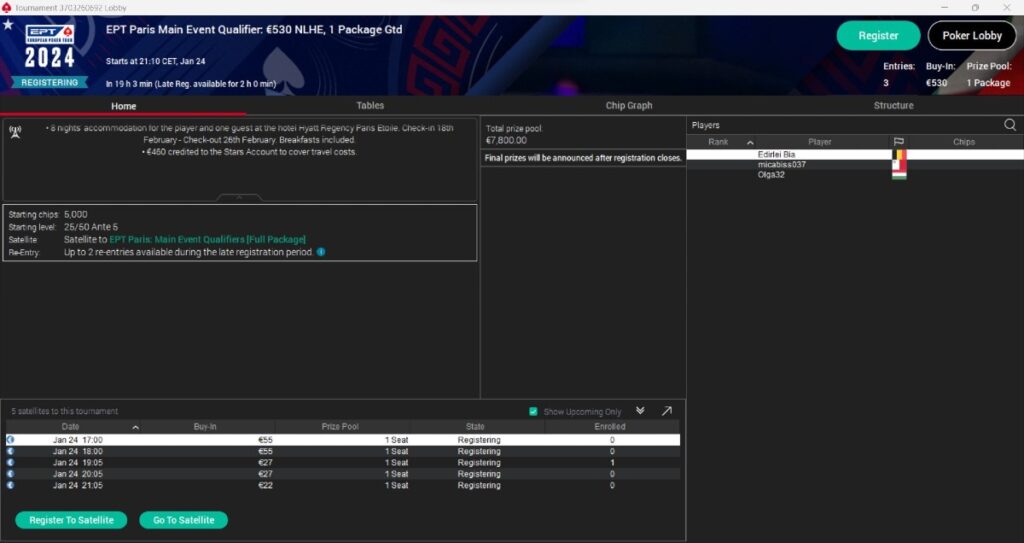Screen dimensions: 1024x543
Task: Click the EPT 2024 logo
Action: [50, 47]
